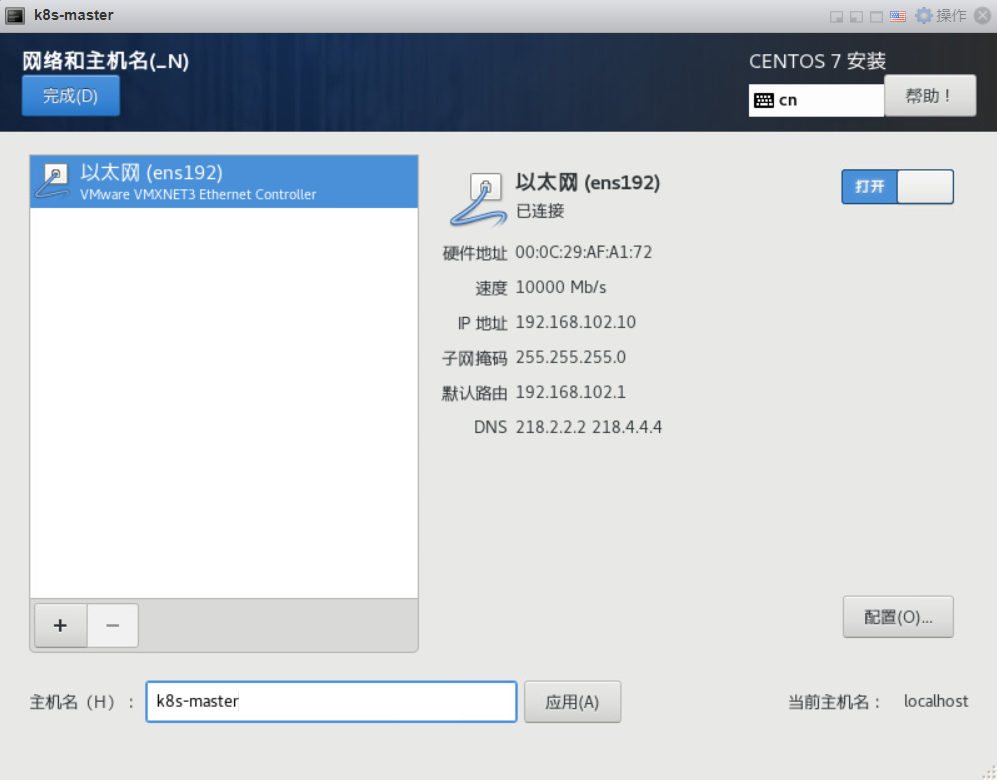Click the large network icon beside 已连接

pyautogui.click(x=478, y=200)
